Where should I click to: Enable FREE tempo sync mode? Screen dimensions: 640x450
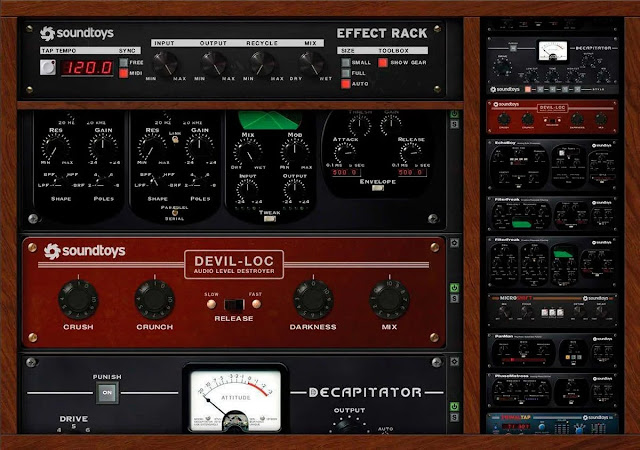pyautogui.click(x=124, y=63)
